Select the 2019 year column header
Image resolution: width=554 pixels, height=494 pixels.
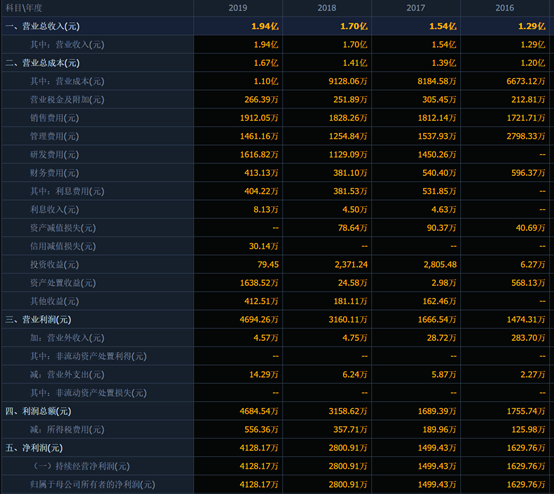click(x=238, y=8)
